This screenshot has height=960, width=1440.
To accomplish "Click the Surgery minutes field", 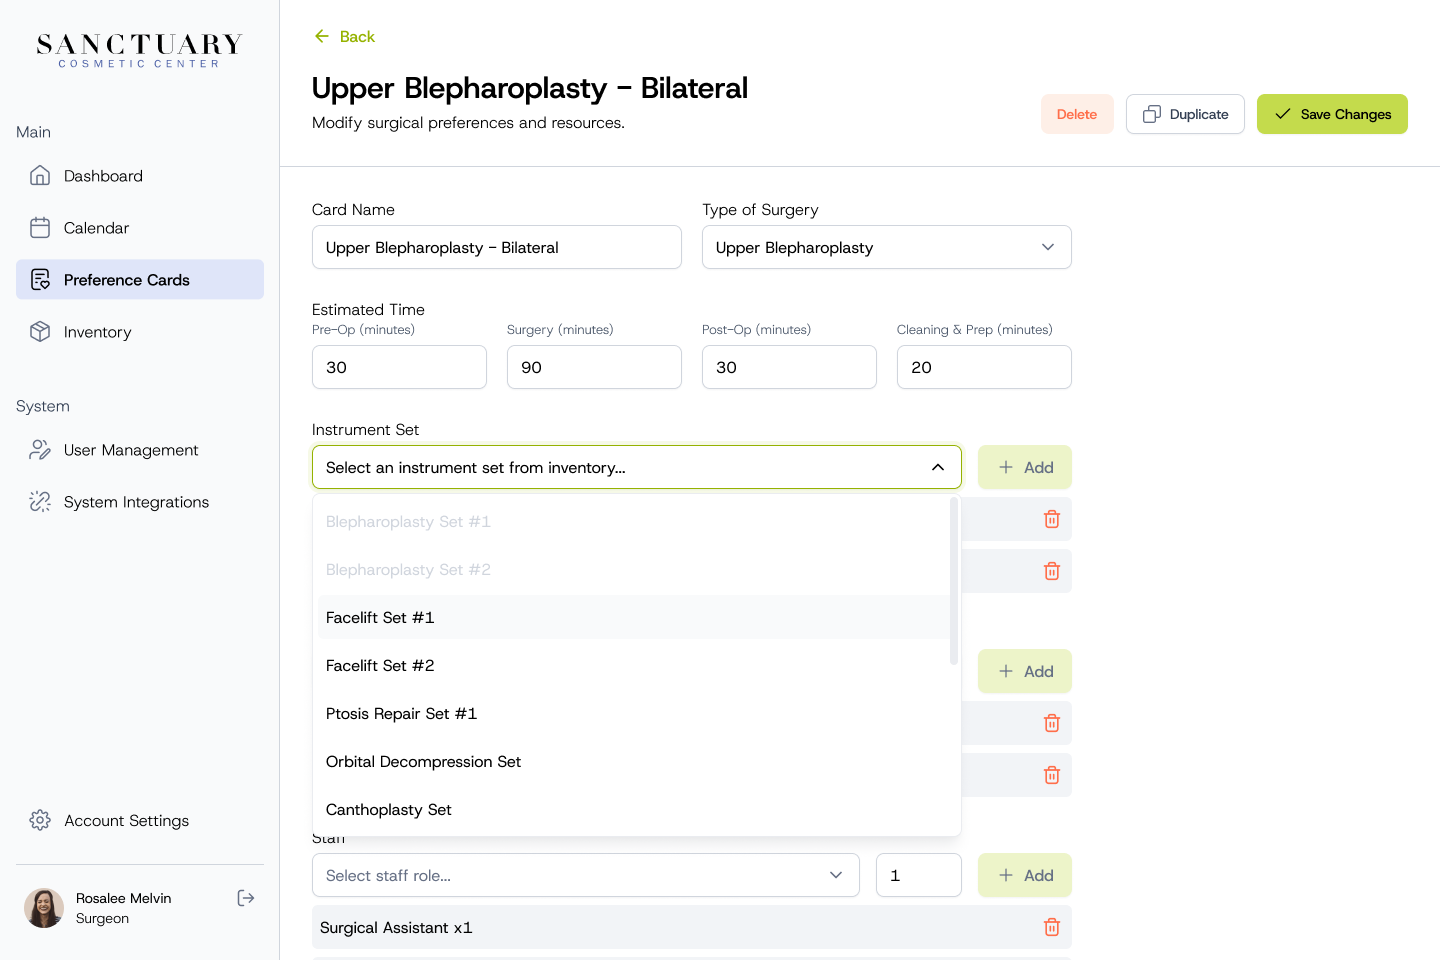I will (x=594, y=367).
